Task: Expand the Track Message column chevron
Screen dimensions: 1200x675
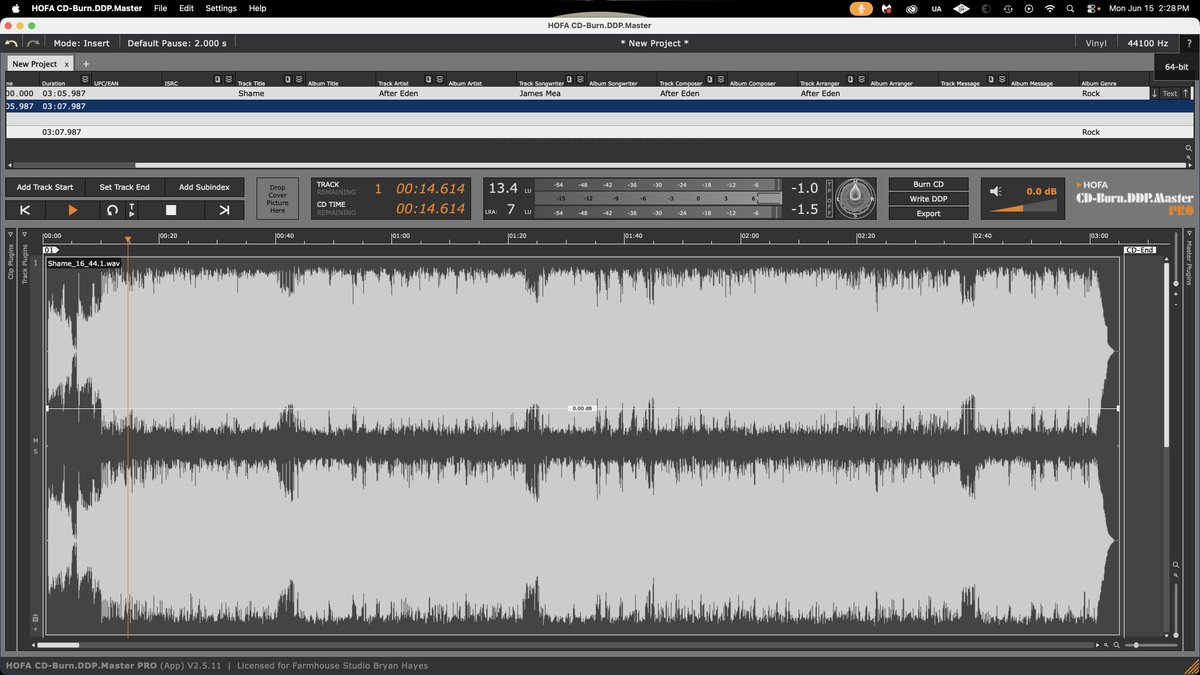Action: [x=1002, y=79]
